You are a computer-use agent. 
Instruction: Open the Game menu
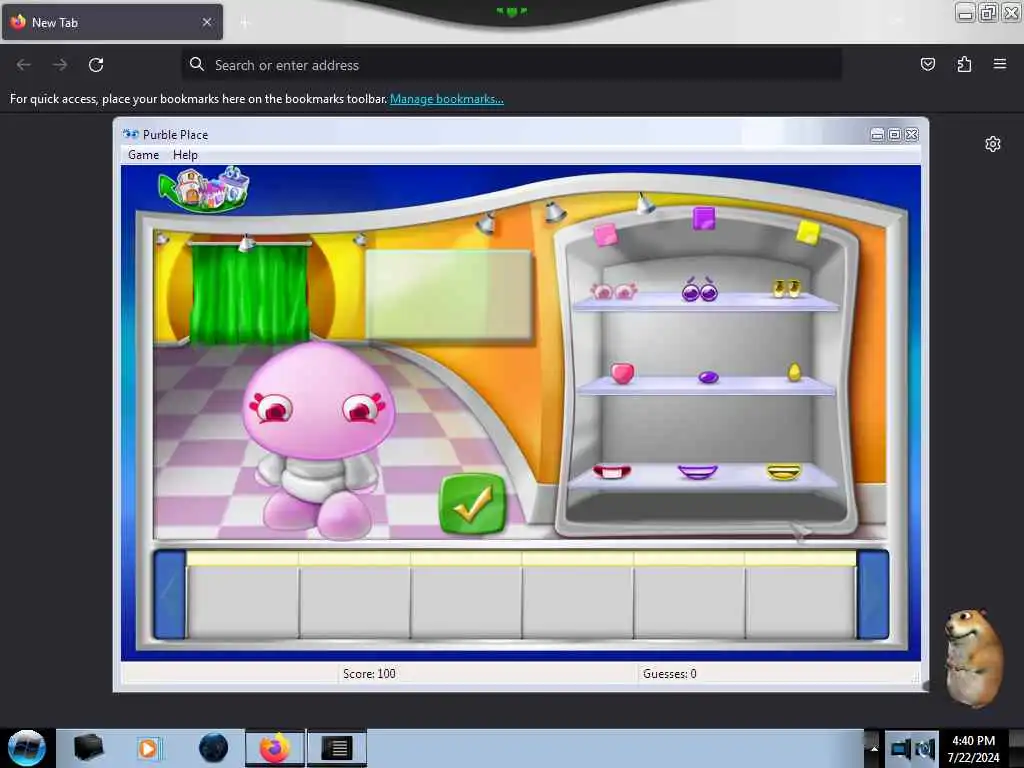point(144,155)
